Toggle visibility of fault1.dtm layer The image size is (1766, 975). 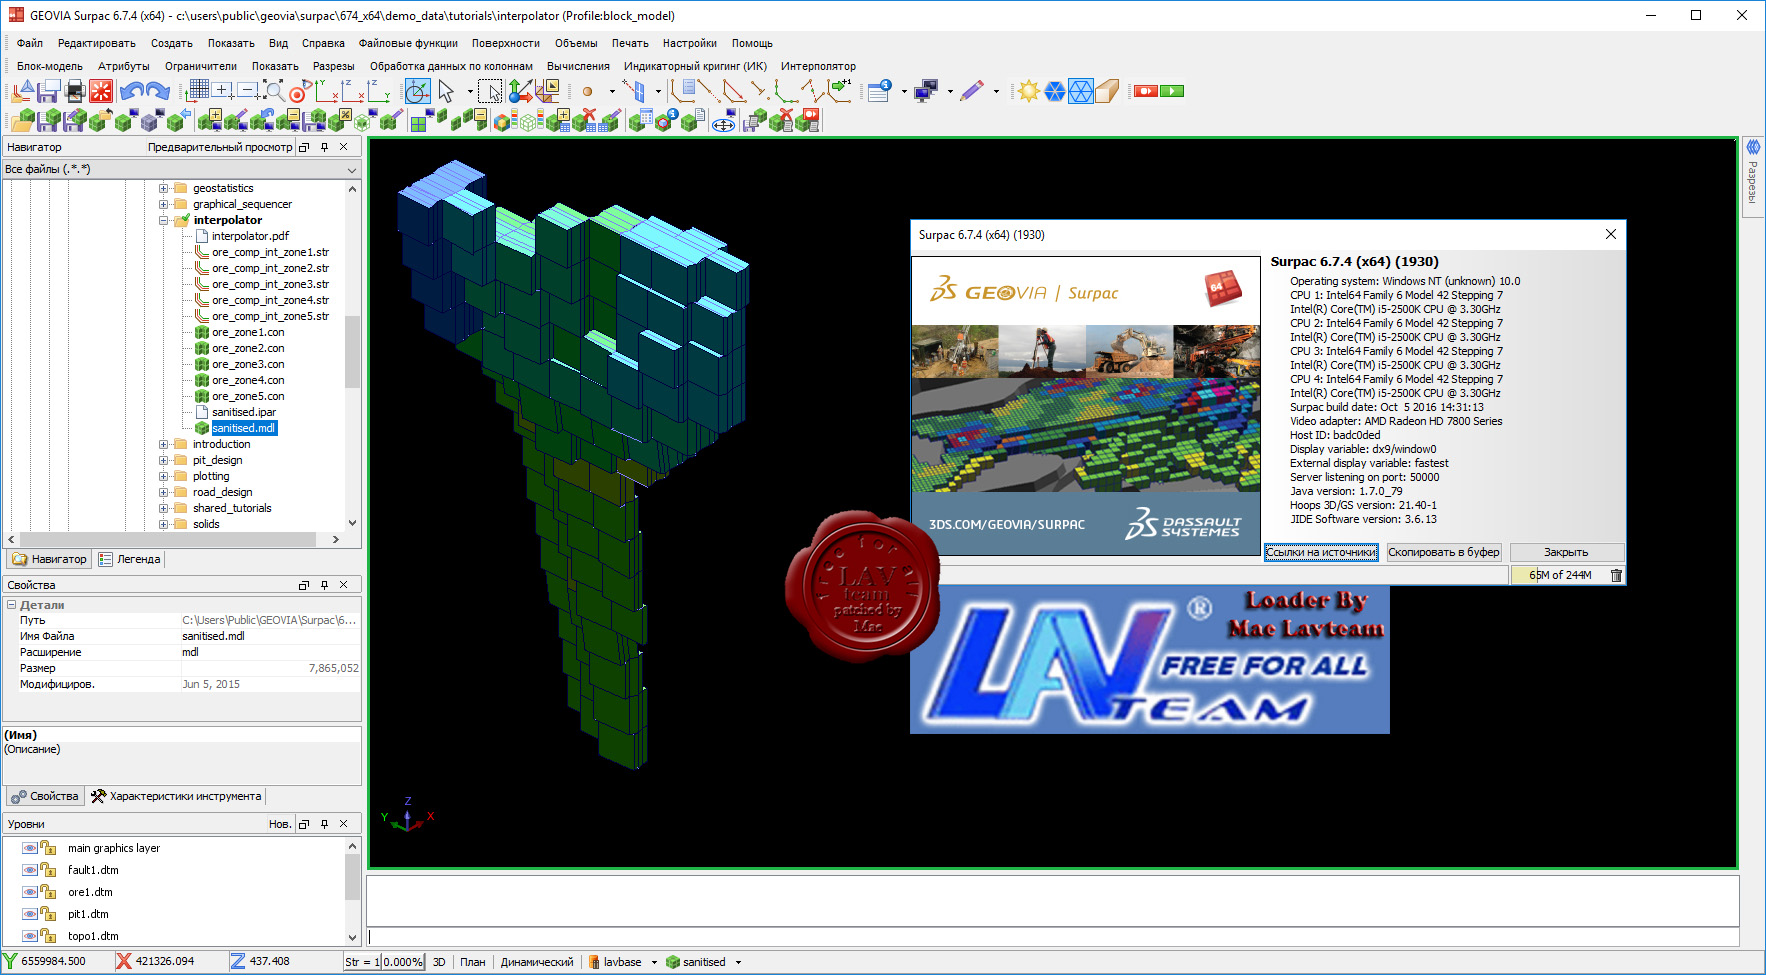coord(30,870)
